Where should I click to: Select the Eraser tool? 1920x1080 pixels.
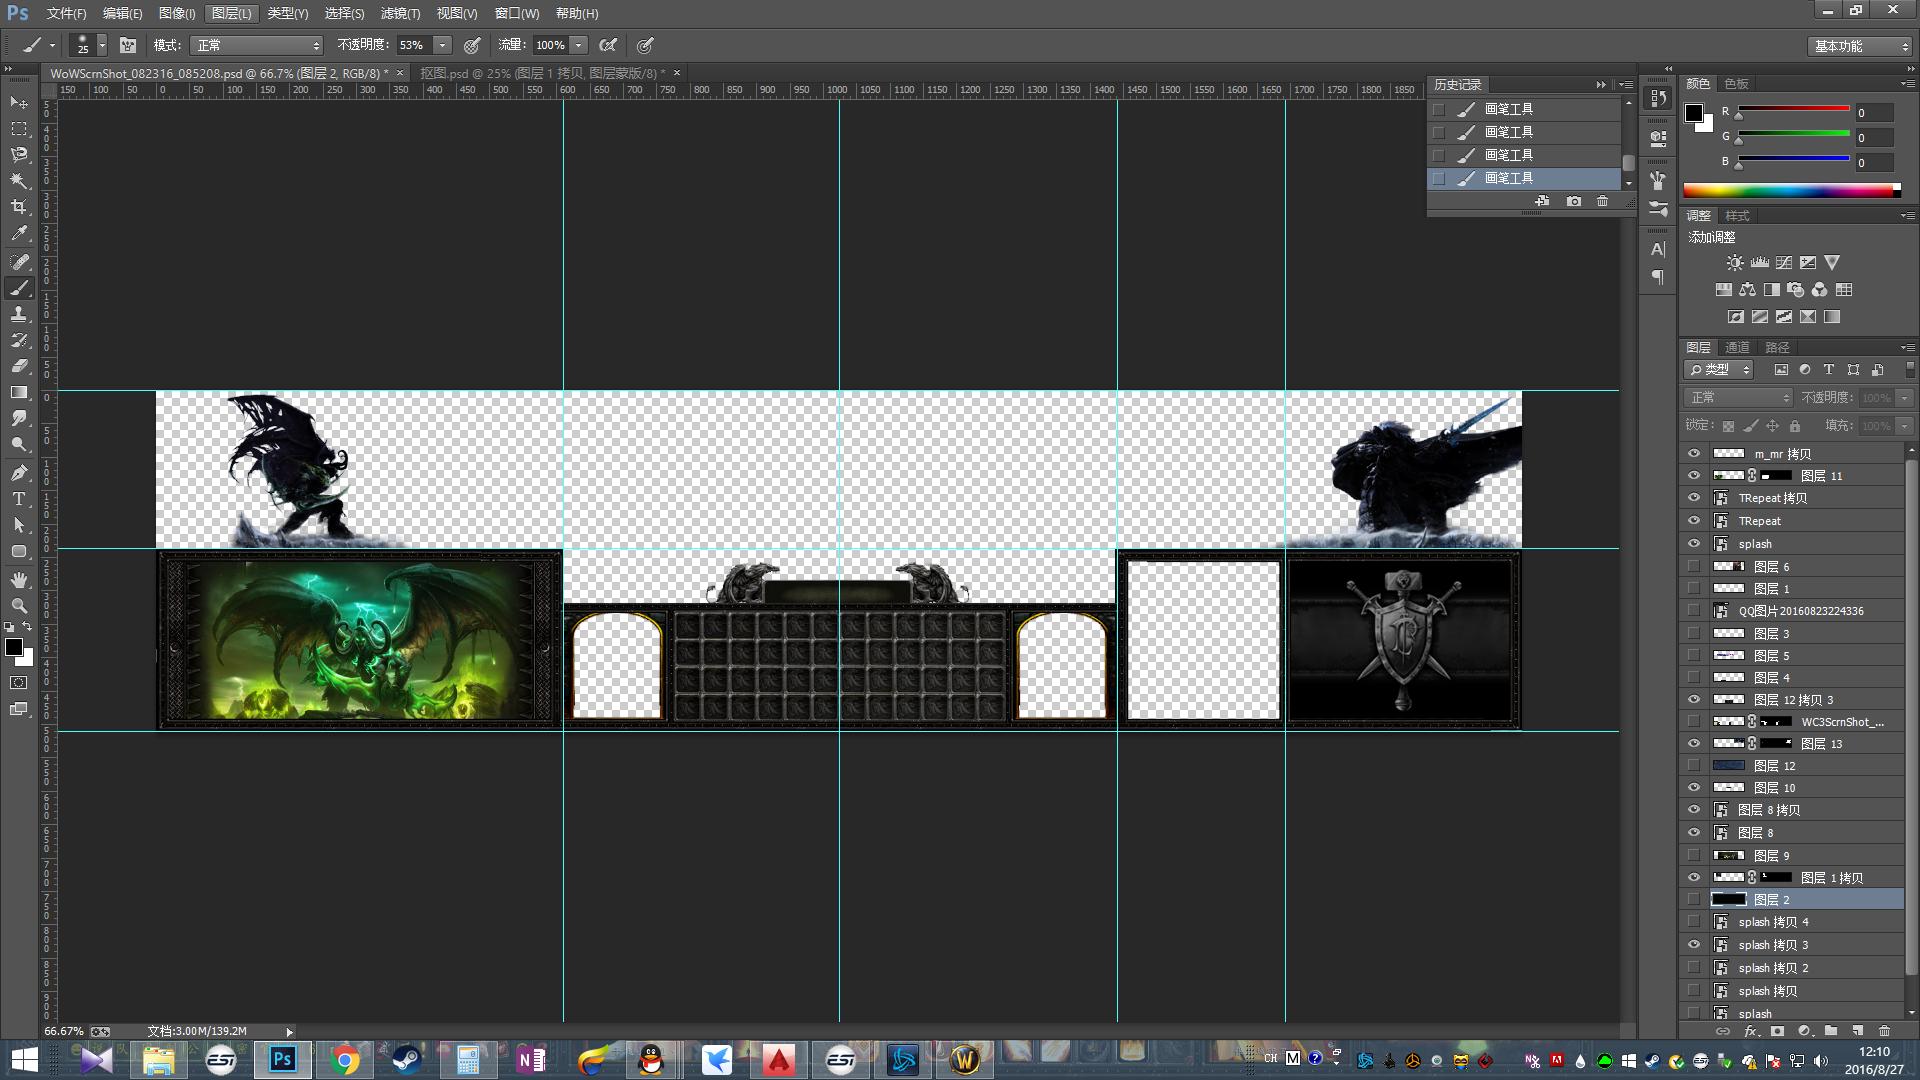tap(19, 366)
